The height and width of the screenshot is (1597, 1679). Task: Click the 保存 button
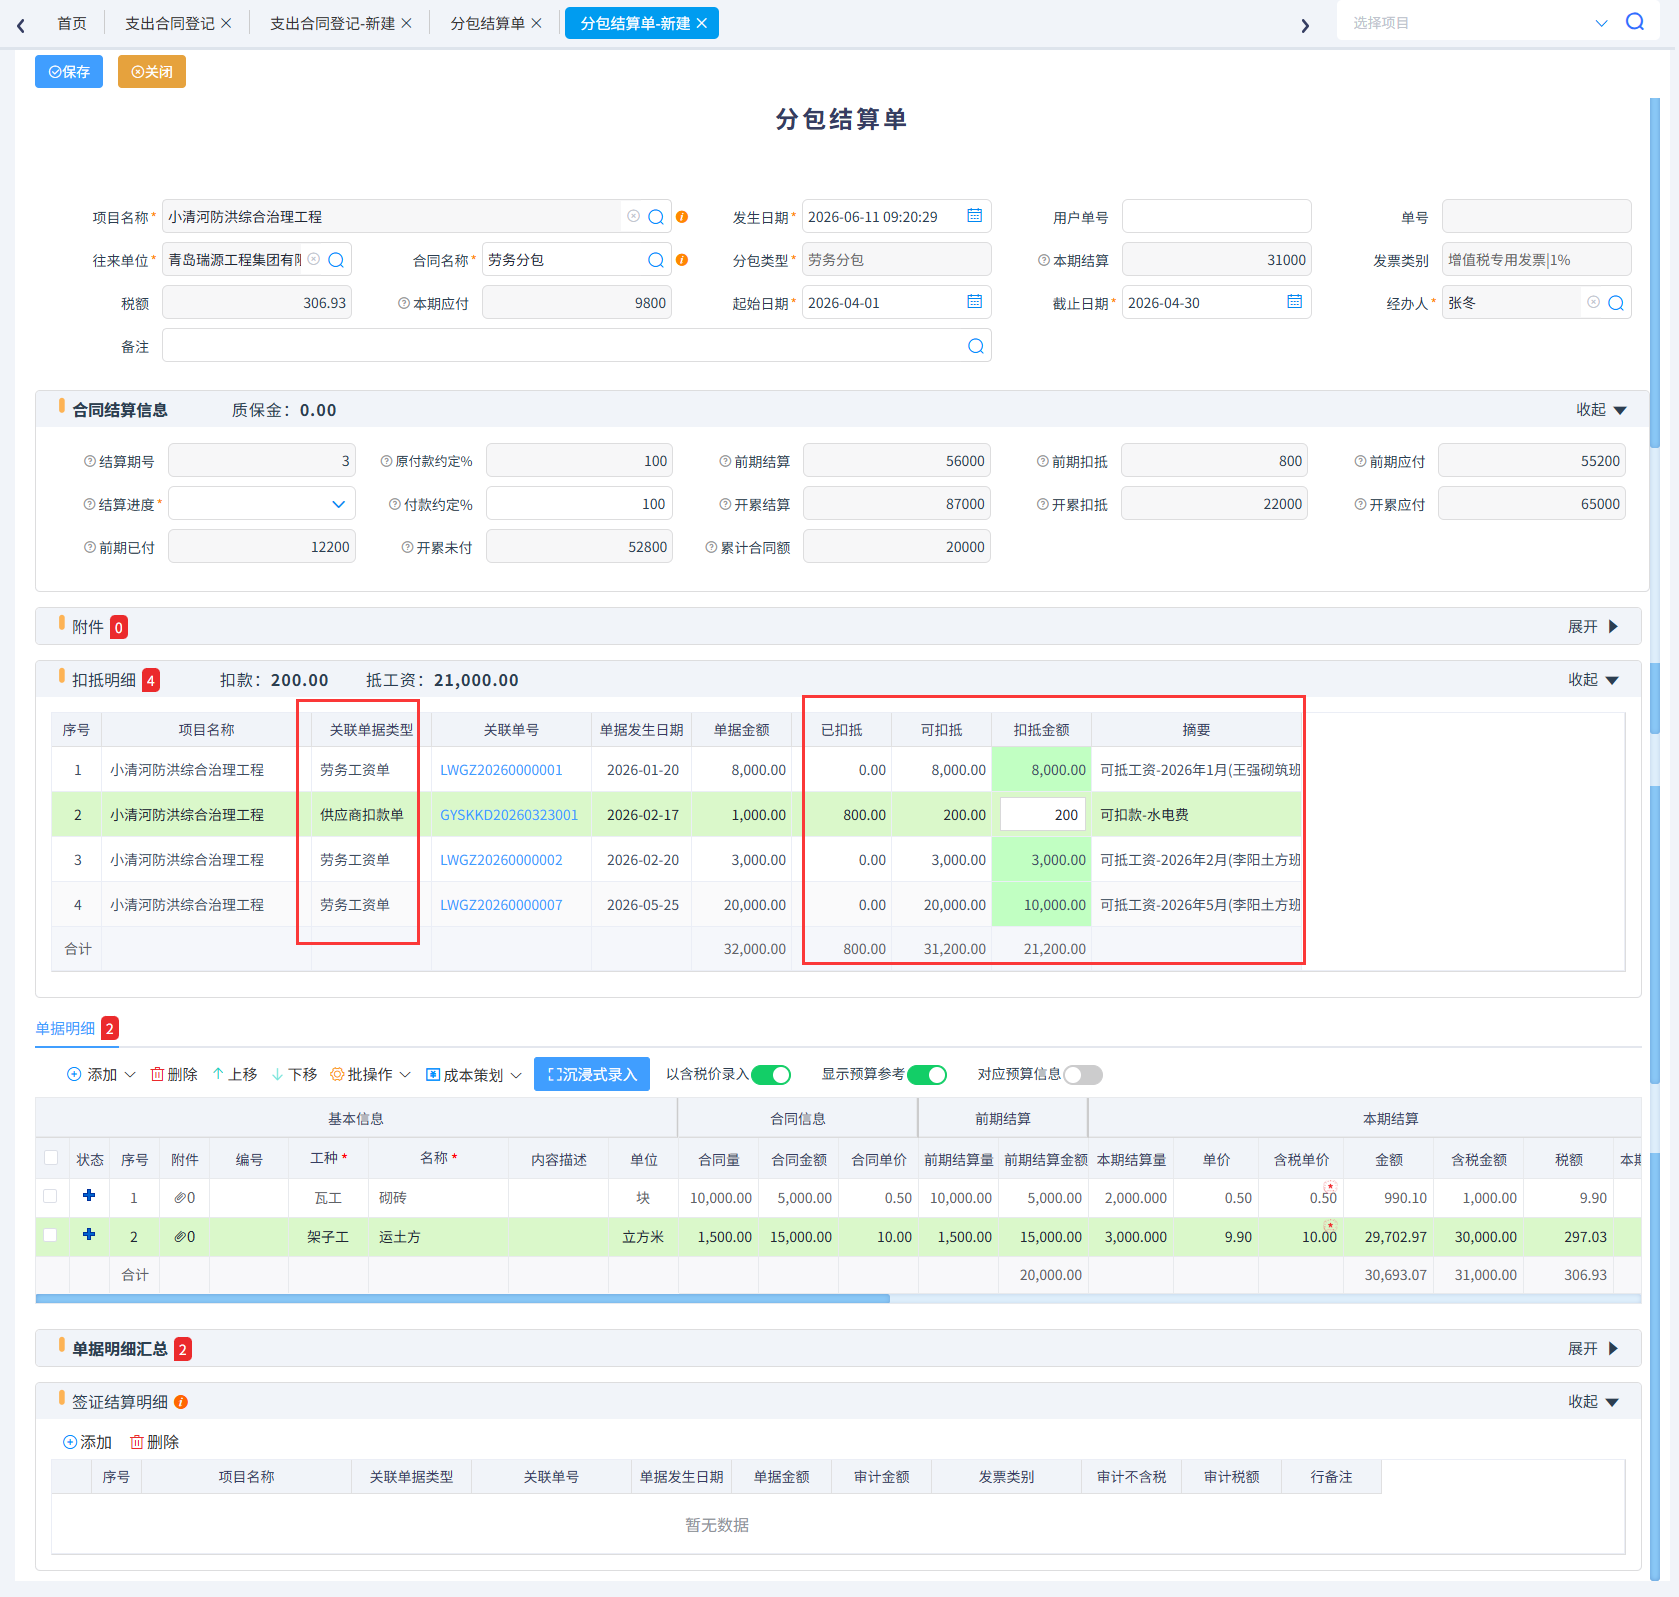coord(69,72)
